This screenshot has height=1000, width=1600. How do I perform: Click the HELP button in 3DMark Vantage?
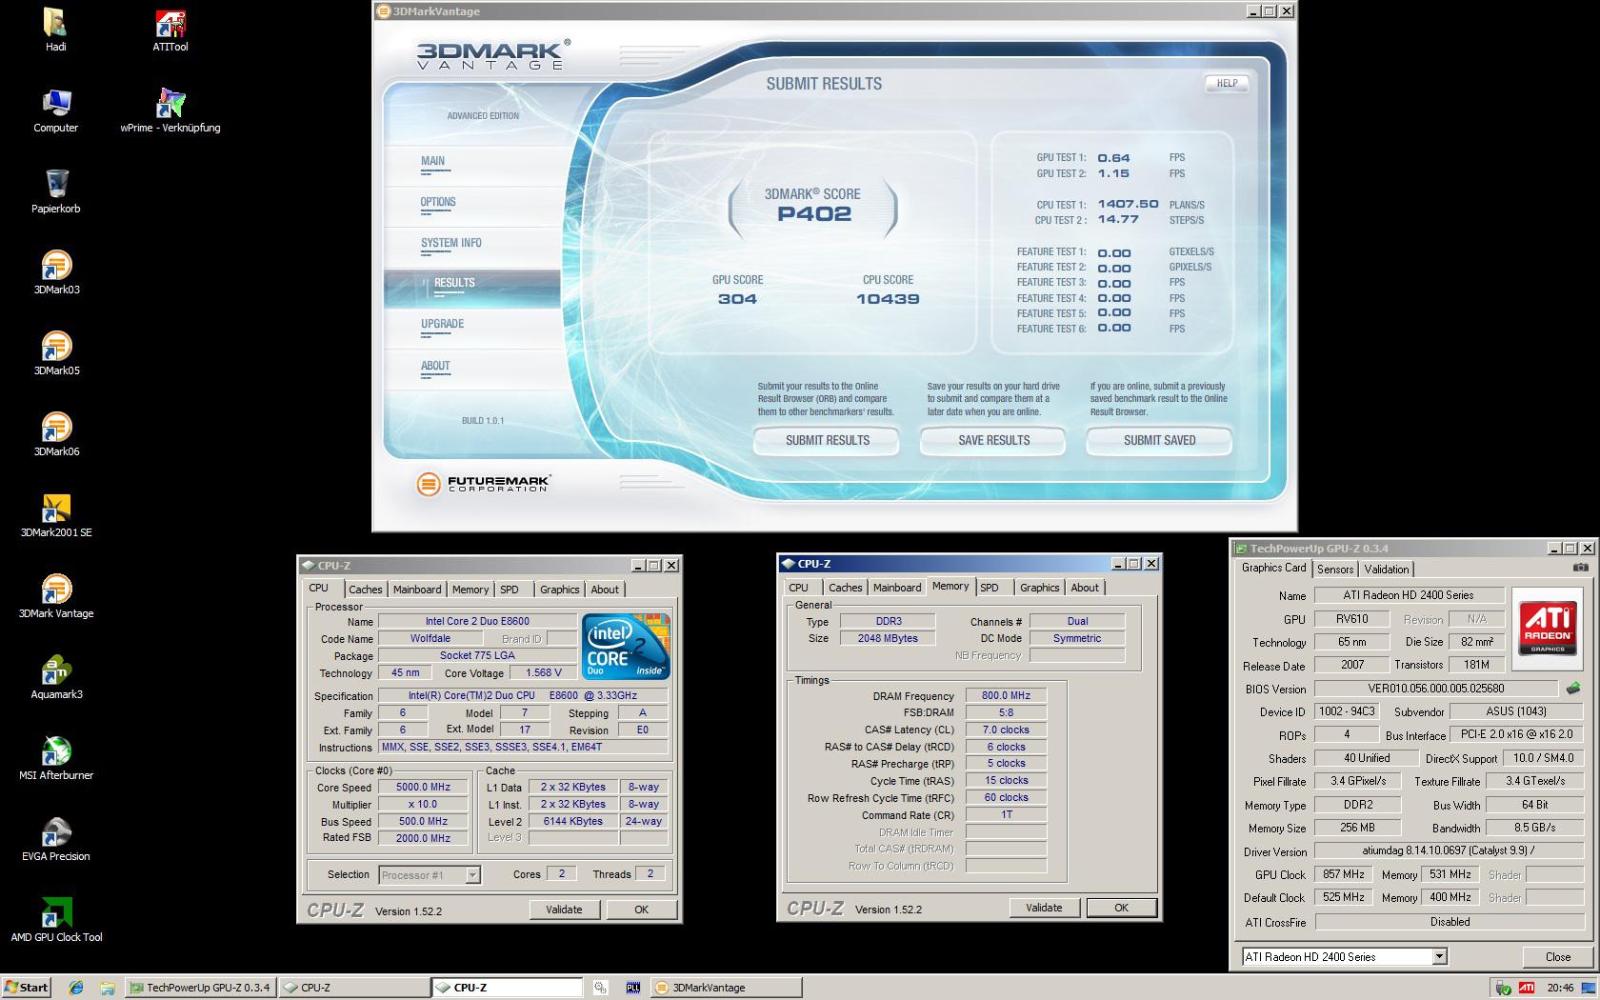pyautogui.click(x=1227, y=84)
